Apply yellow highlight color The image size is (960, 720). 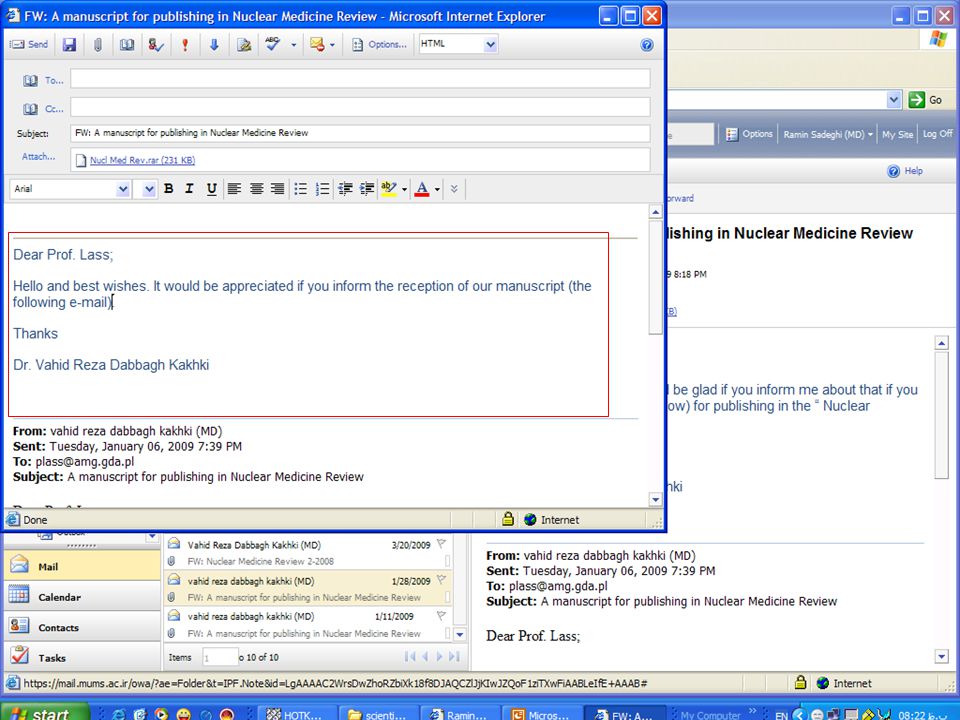(x=389, y=189)
